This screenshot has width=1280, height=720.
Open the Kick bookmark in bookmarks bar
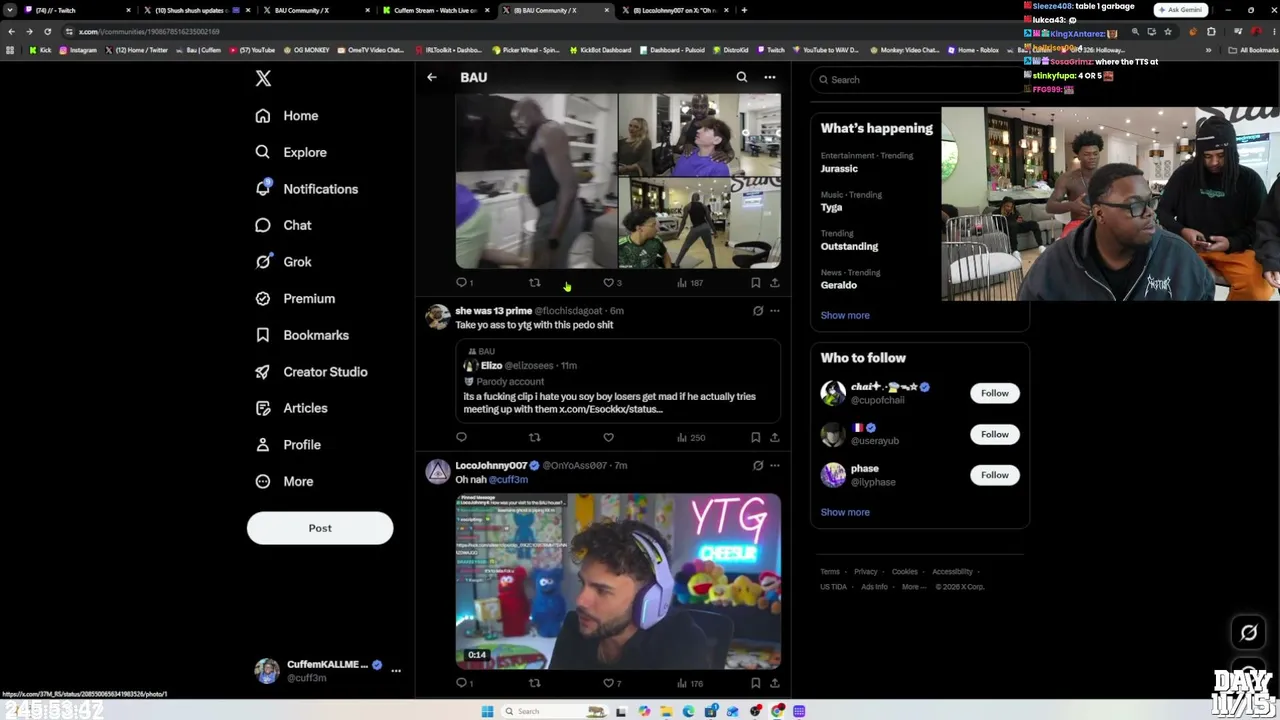[x=39, y=50]
